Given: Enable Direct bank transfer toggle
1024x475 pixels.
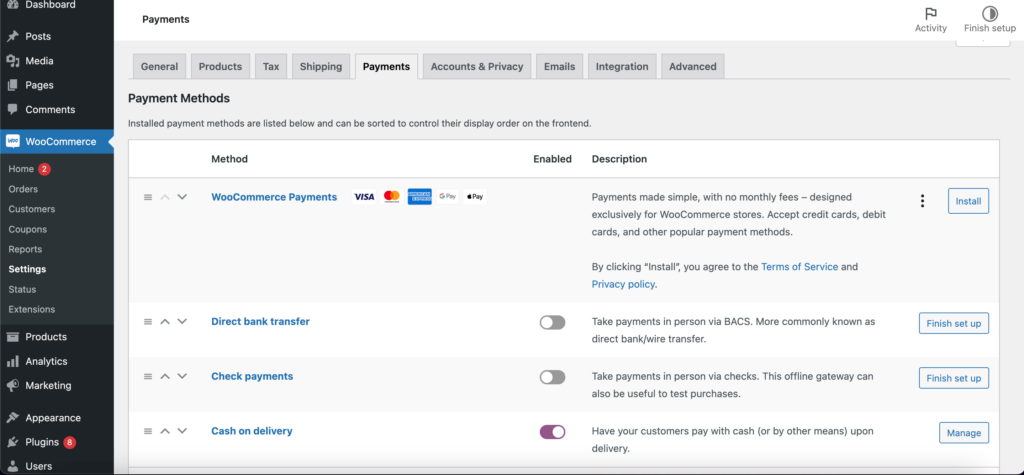Looking at the screenshot, I should pyautogui.click(x=552, y=323).
